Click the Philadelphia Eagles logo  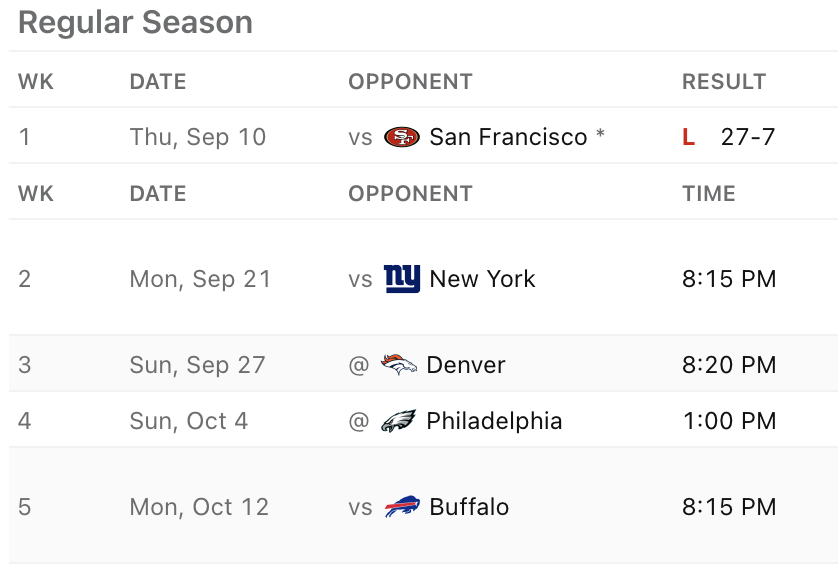399,421
